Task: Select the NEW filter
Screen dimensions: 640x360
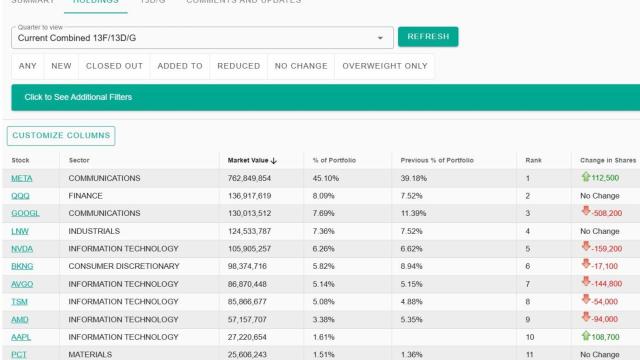Action: click(61, 66)
